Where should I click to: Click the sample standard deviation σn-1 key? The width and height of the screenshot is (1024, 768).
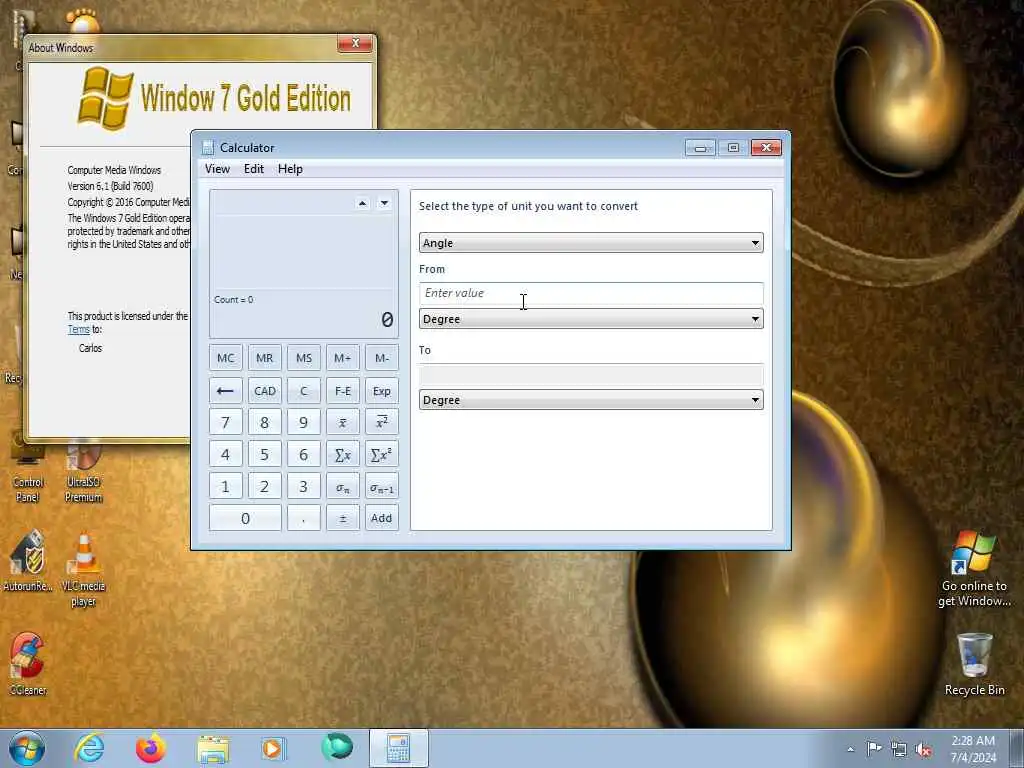(381, 487)
